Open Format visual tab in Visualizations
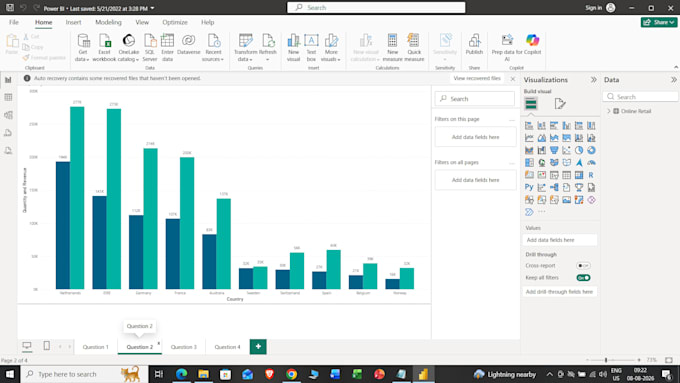Viewport: 680px width, 383px height. click(x=560, y=104)
